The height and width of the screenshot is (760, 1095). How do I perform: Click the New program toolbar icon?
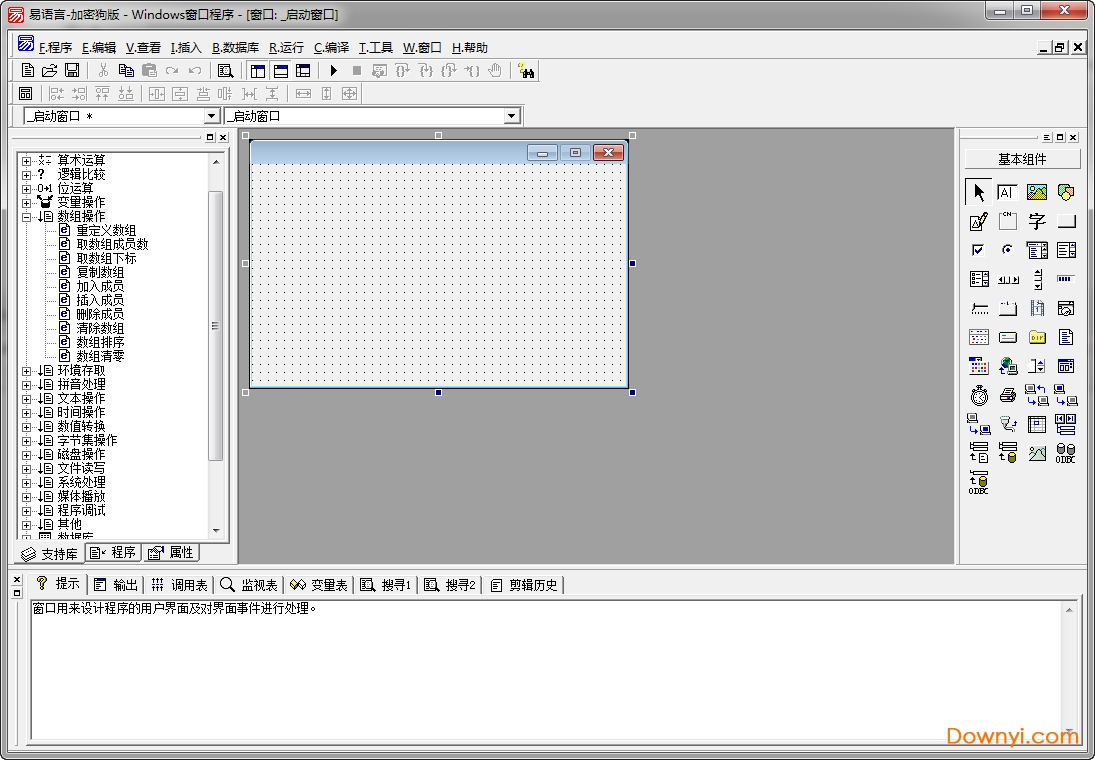pos(26,71)
